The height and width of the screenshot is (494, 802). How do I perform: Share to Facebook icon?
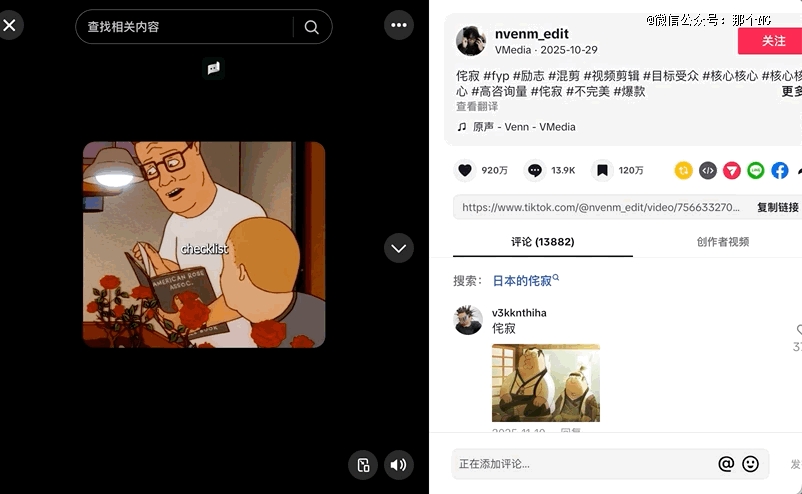779,170
